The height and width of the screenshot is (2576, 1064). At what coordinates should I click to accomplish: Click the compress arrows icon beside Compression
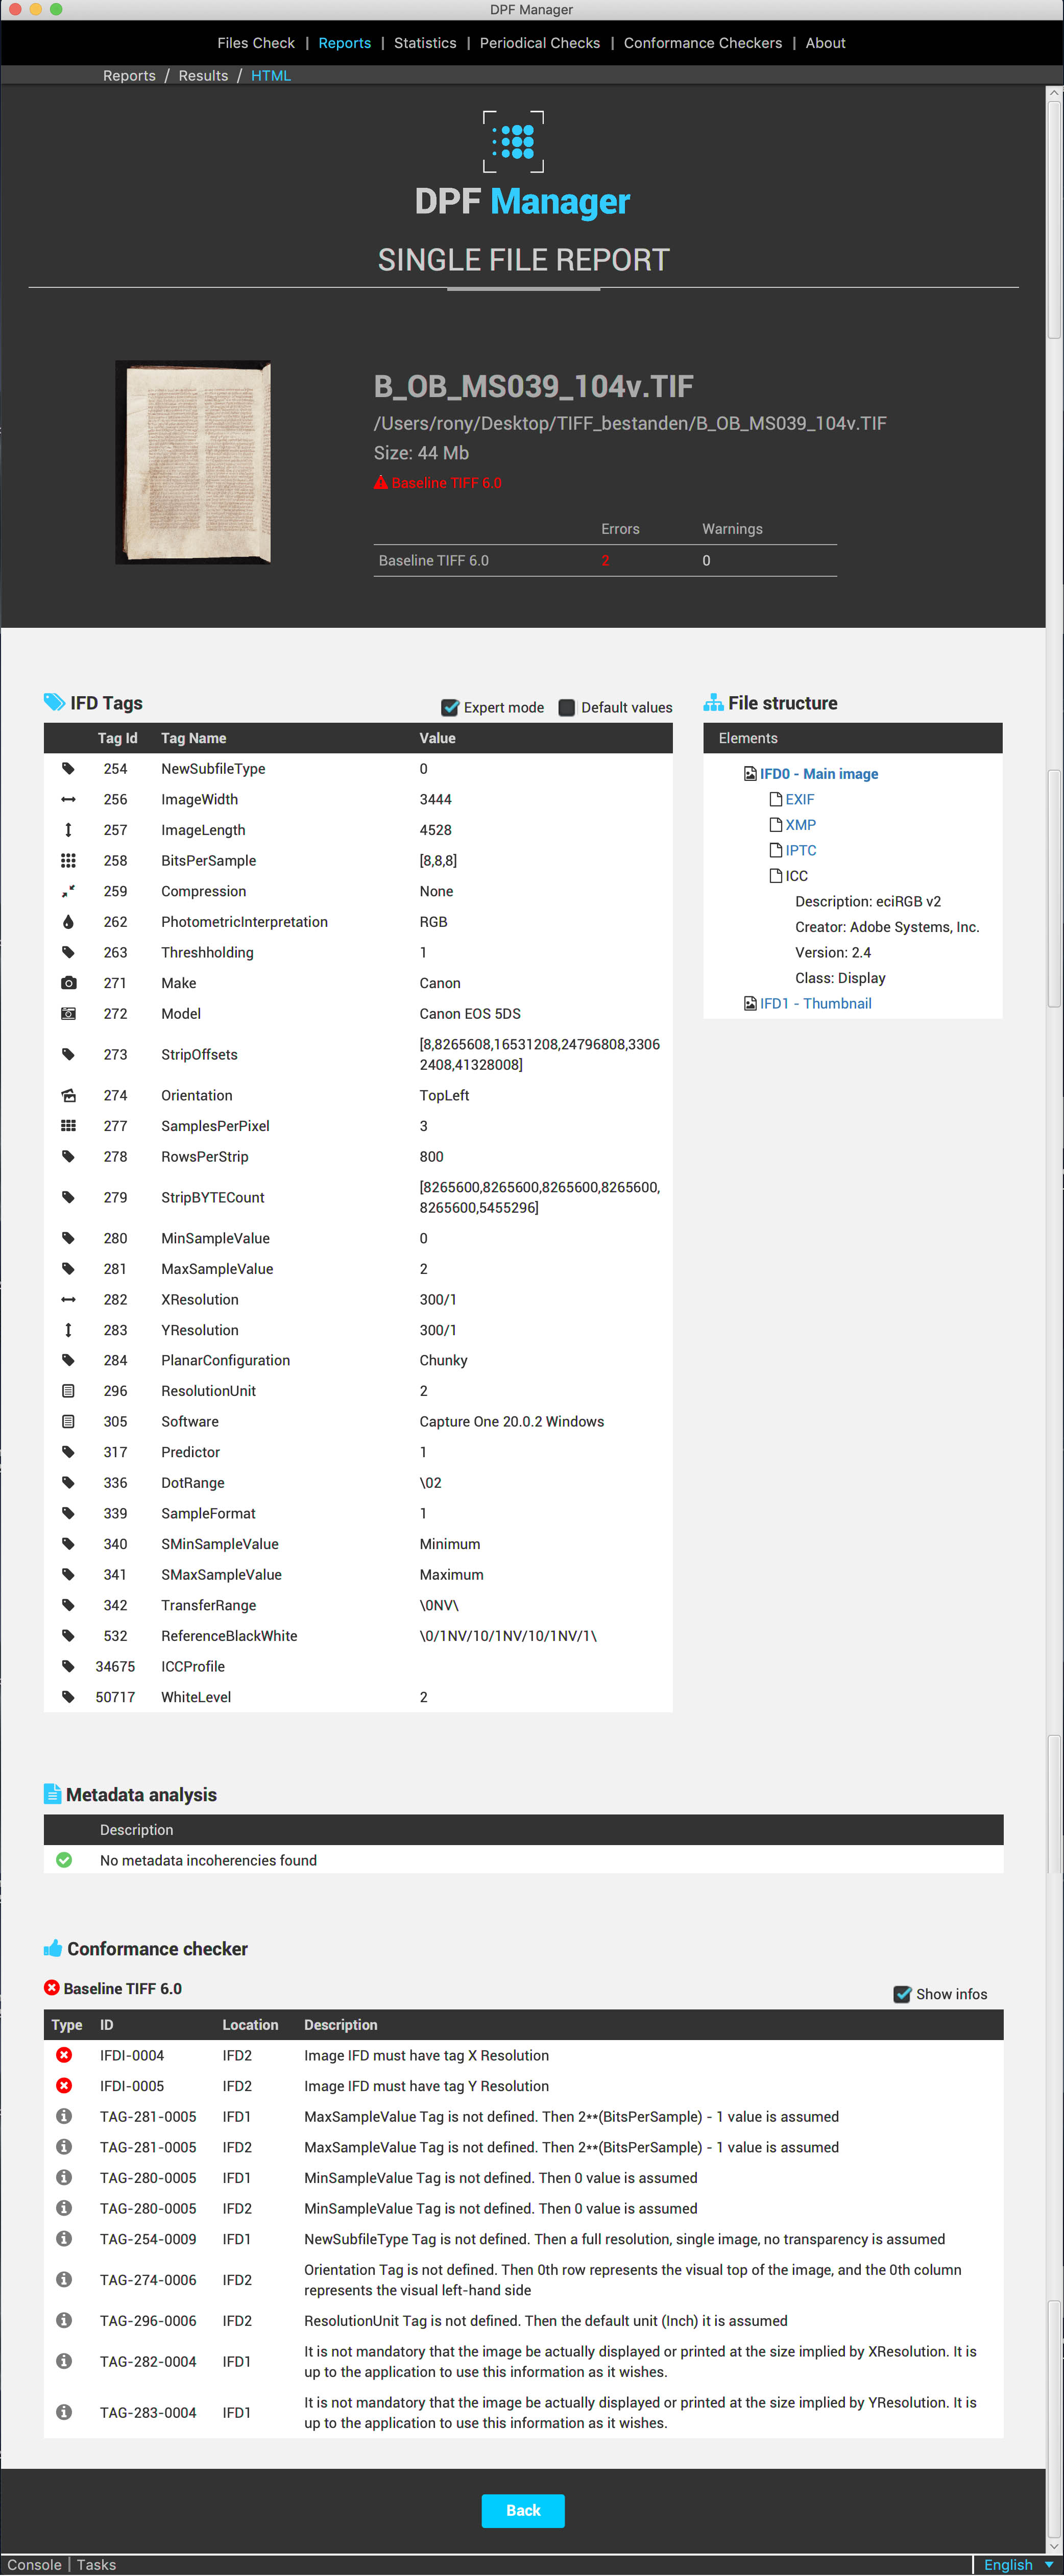coord(68,891)
